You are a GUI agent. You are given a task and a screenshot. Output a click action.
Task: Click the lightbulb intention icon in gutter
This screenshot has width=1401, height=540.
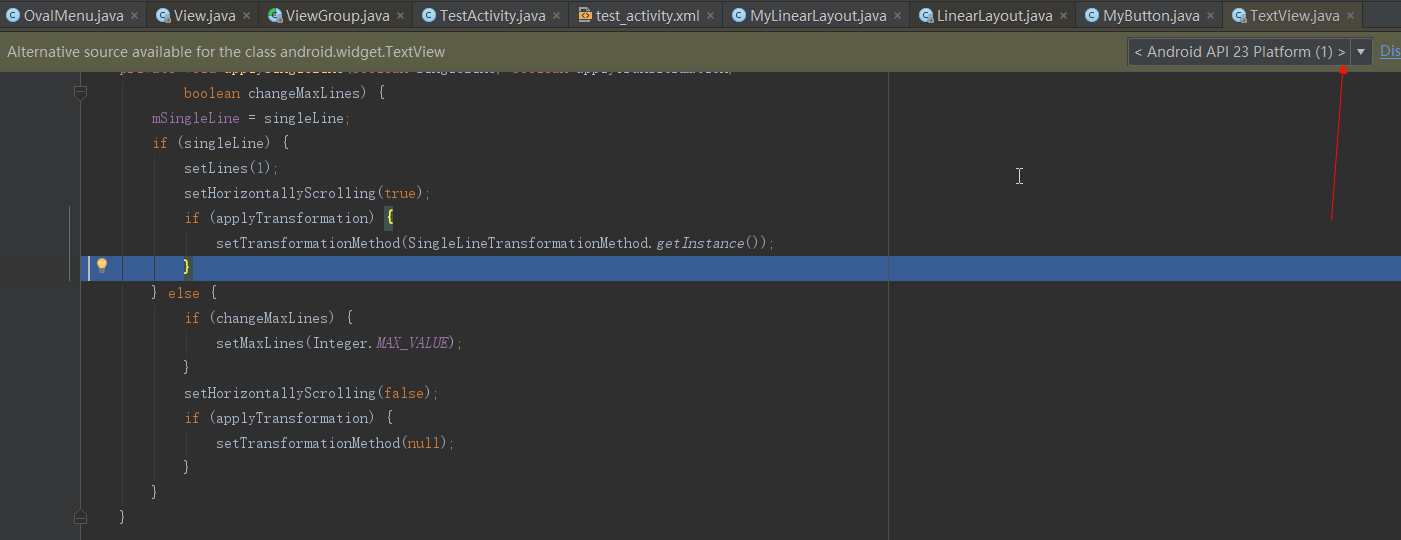pyautogui.click(x=101, y=266)
